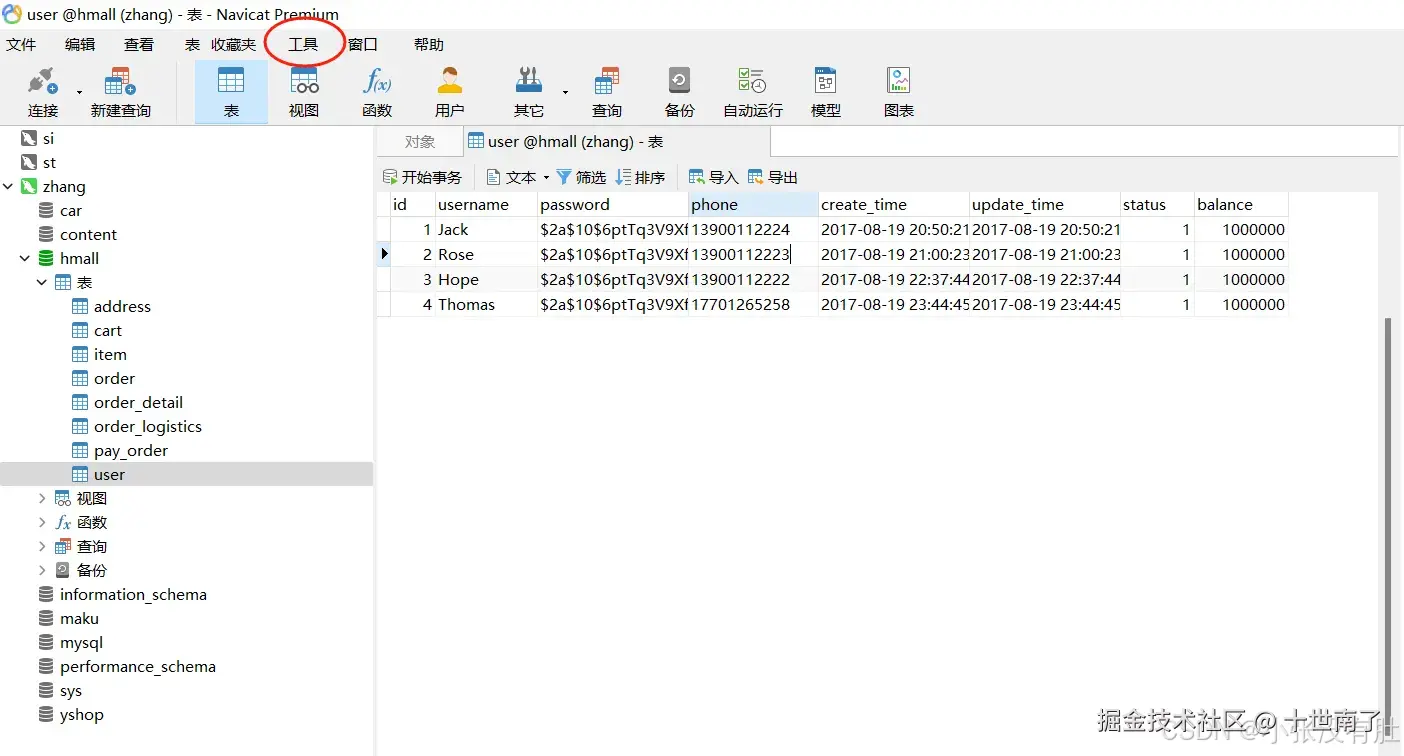Click phone cell 13900112222
This screenshot has width=1404, height=756.
753,279
